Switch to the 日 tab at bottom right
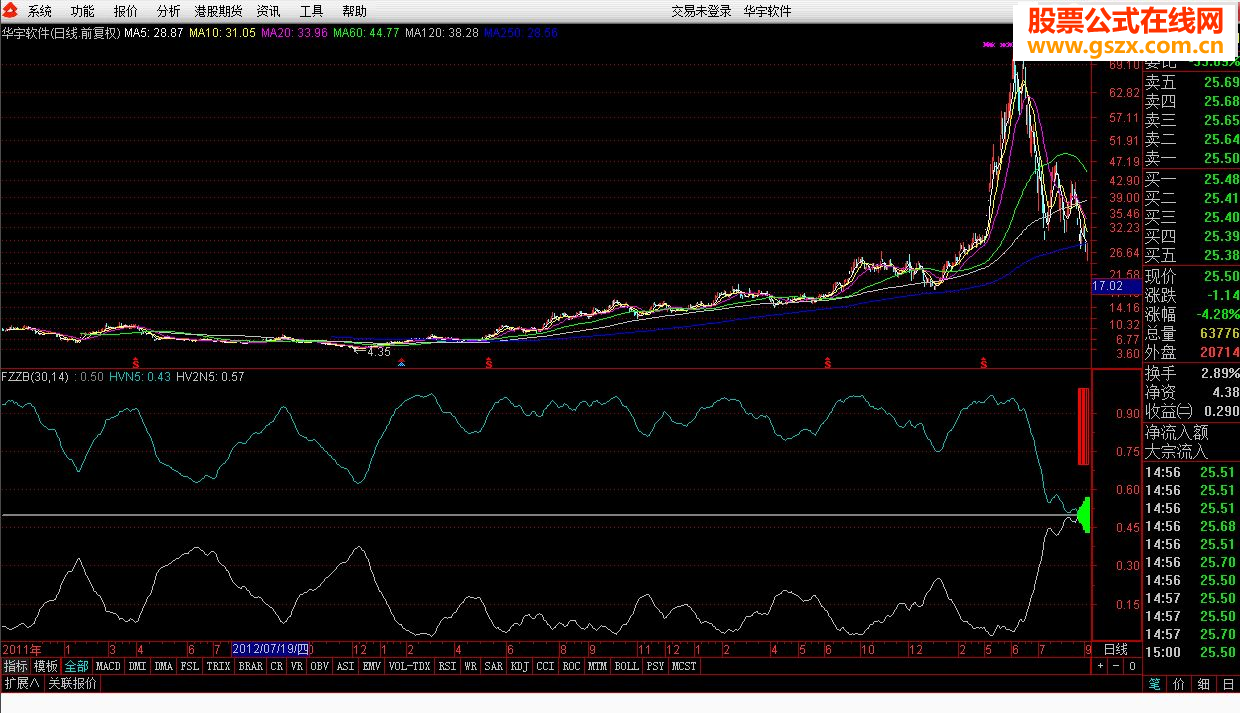 coord(1228,685)
